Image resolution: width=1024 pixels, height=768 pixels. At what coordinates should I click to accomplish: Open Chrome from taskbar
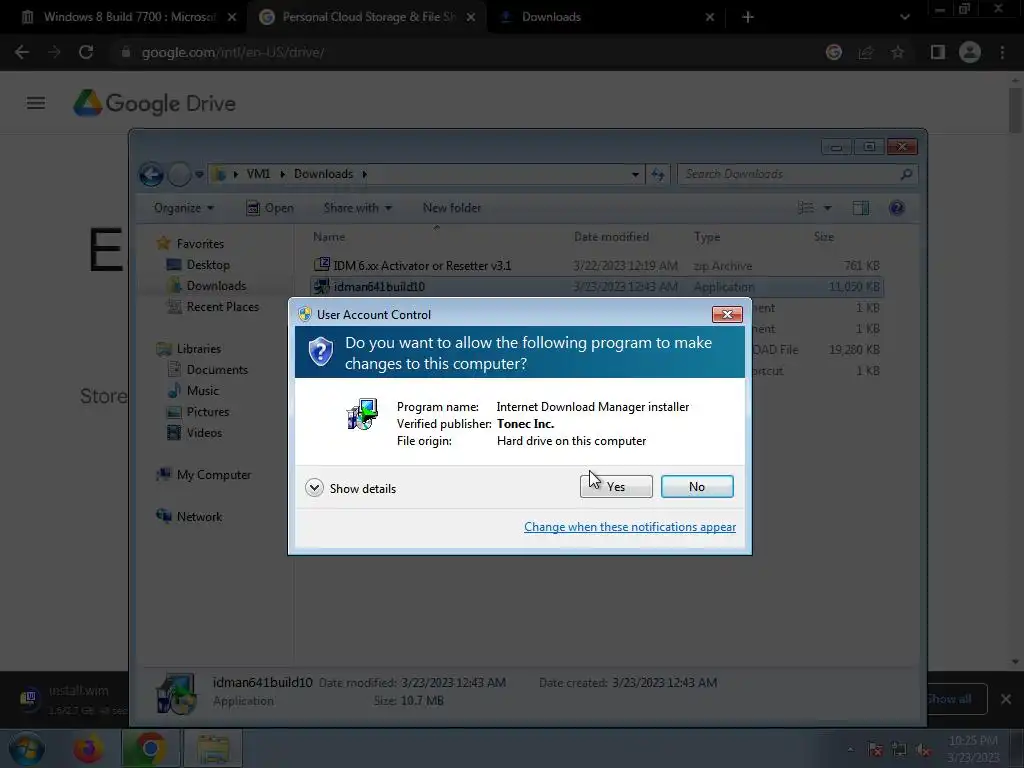[150, 748]
